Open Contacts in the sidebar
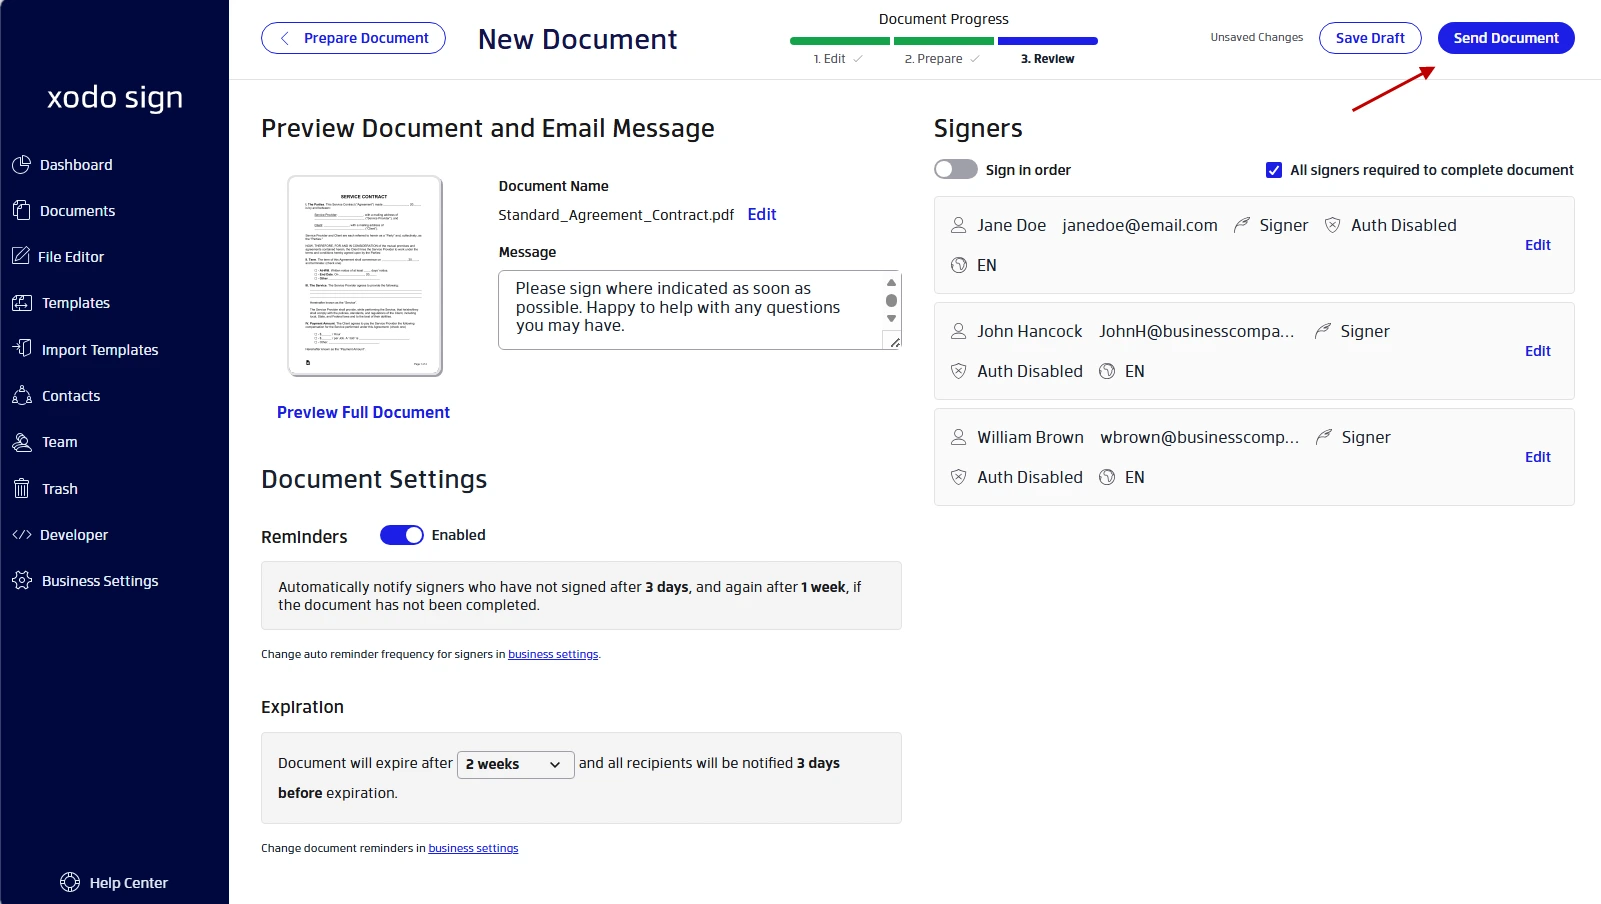This screenshot has height=904, width=1601. pos(70,395)
